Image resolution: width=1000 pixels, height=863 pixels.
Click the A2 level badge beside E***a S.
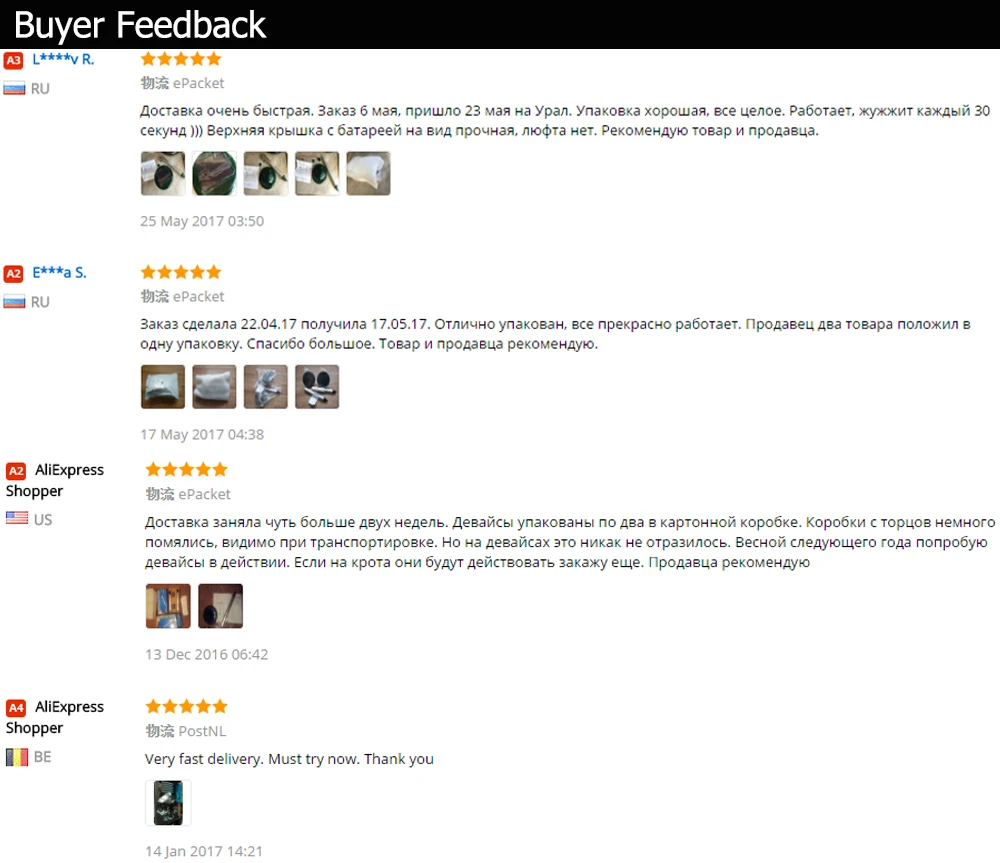click(x=13, y=274)
